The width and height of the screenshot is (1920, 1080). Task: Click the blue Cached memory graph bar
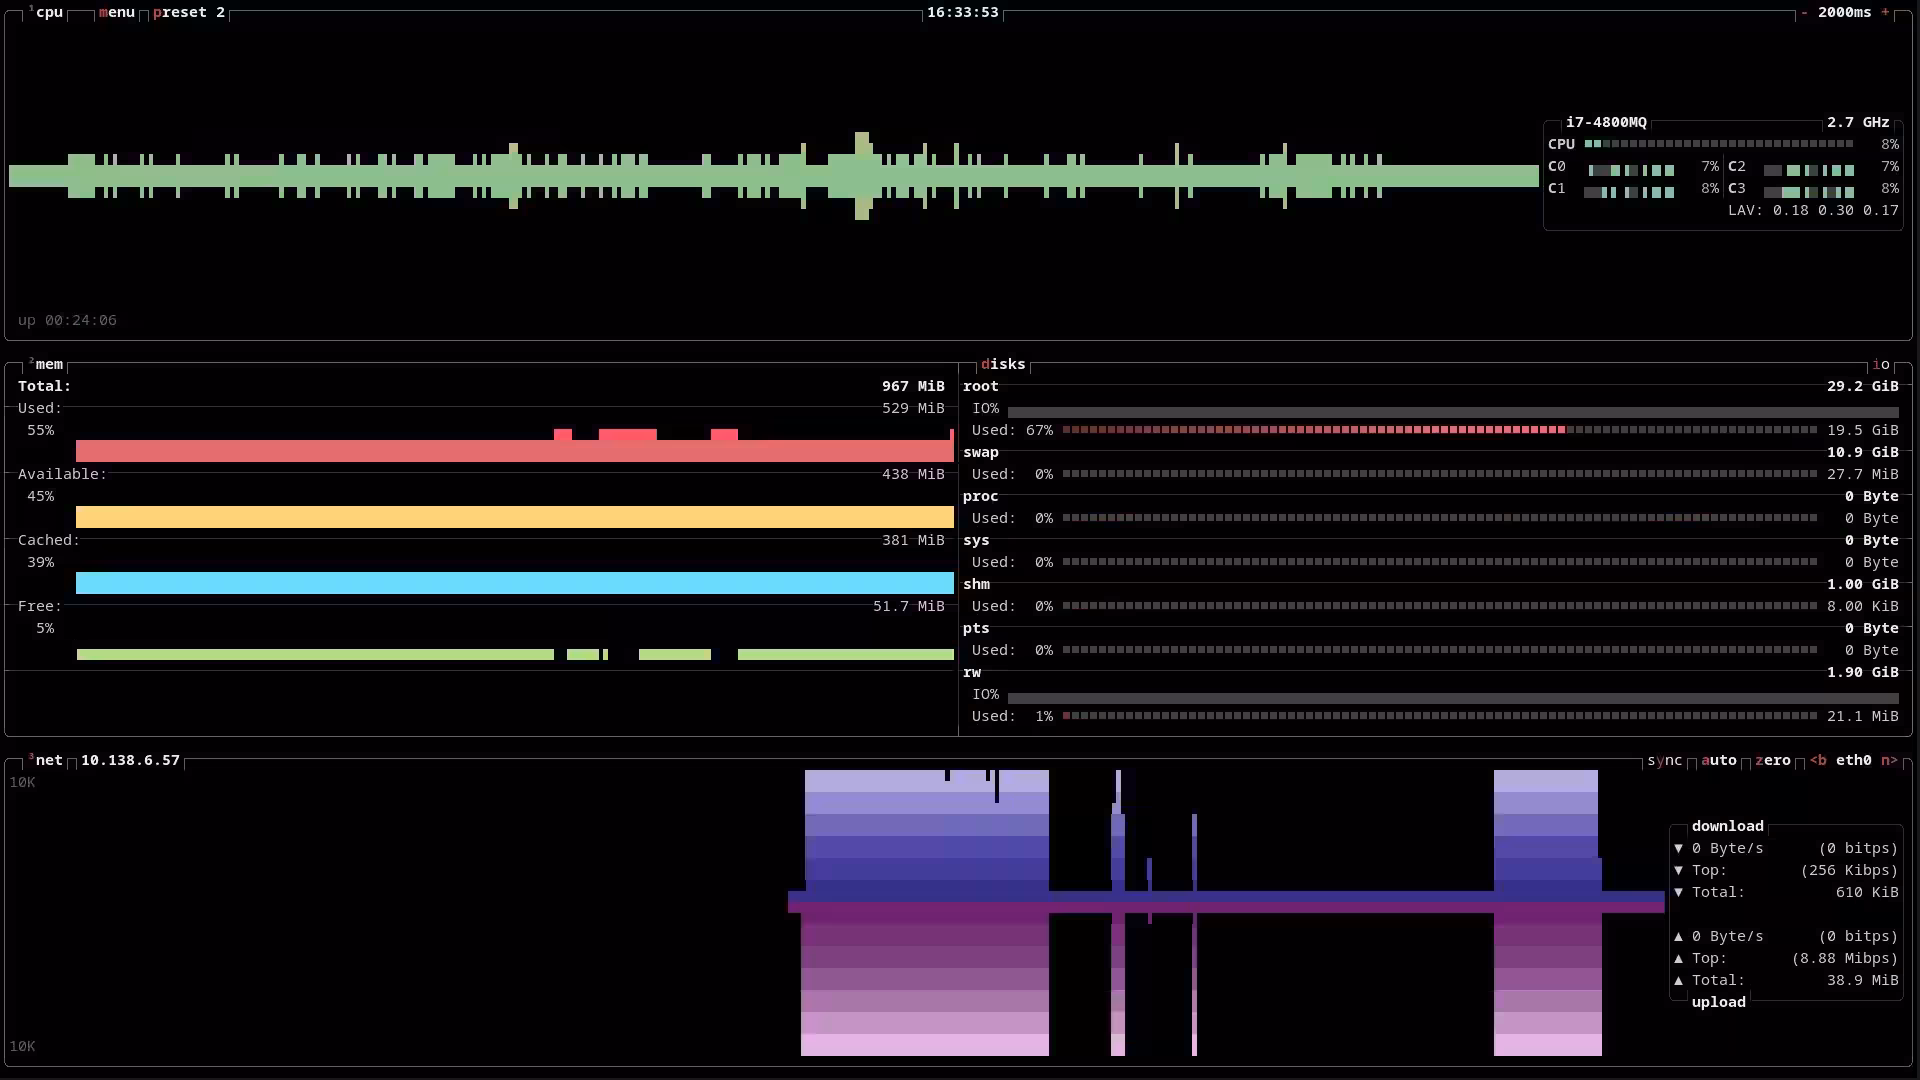(515, 583)
